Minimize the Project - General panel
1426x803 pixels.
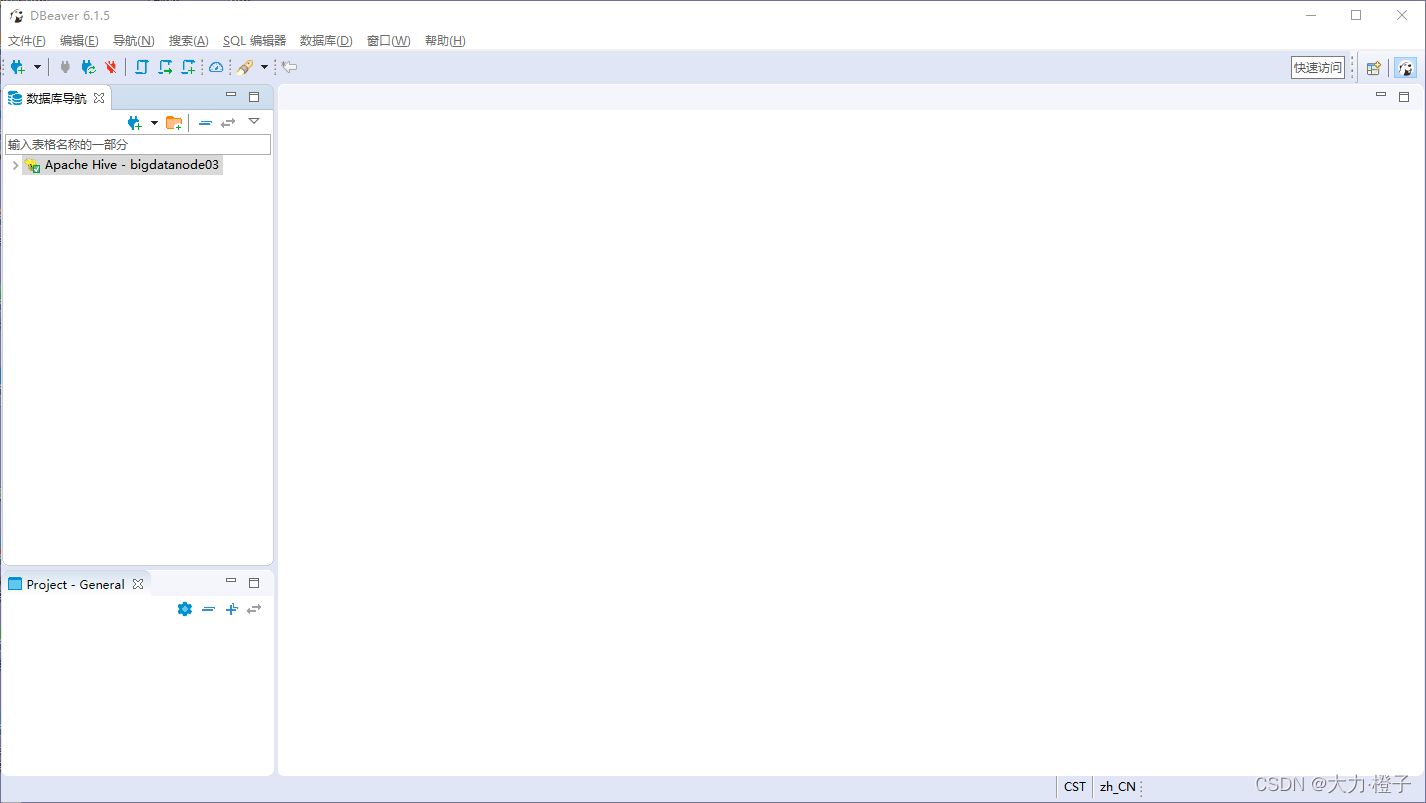click(231, 581)
